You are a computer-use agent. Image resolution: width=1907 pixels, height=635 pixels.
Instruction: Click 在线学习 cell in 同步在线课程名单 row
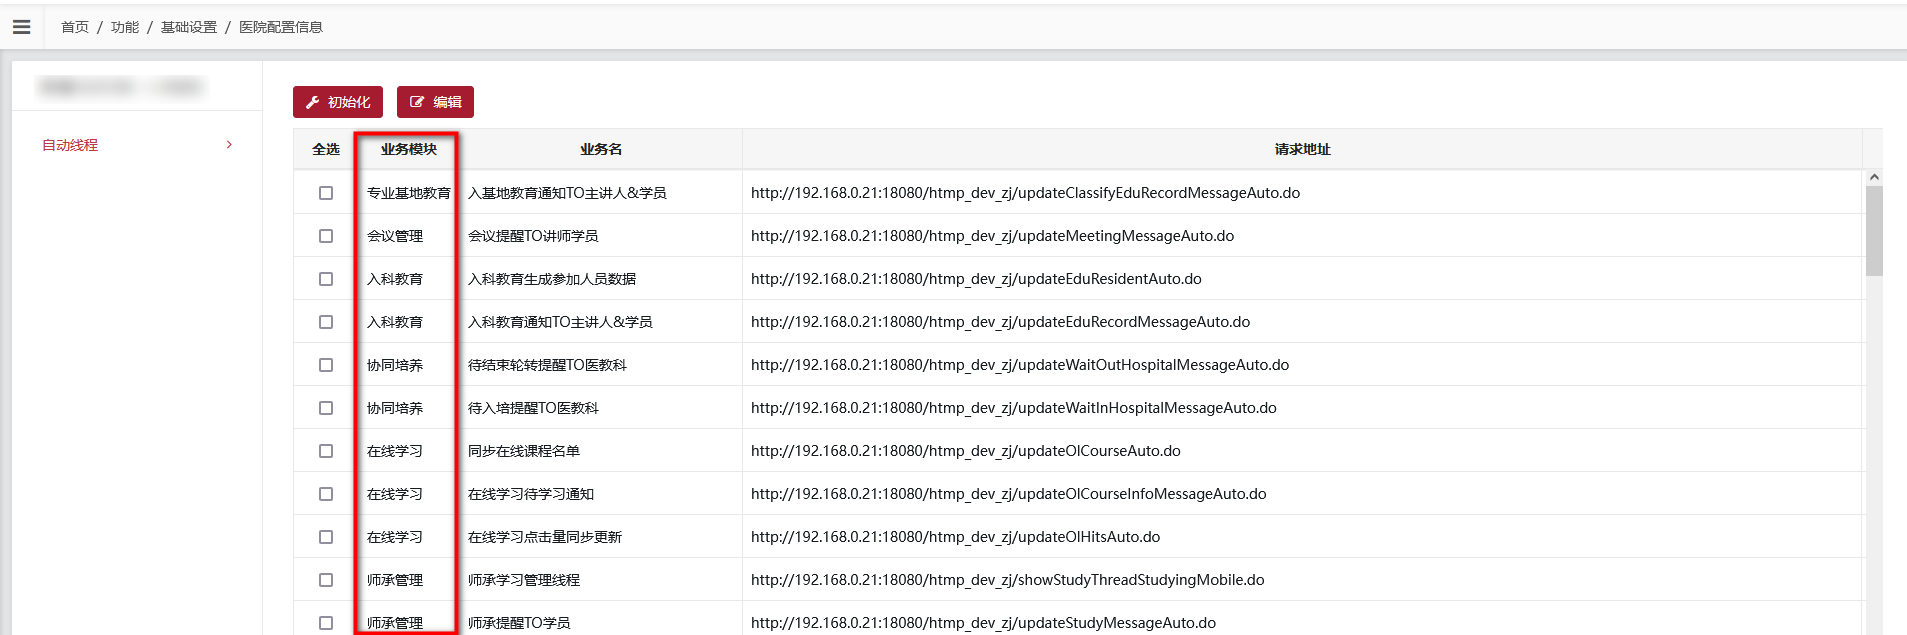pyautogui.click(x=395, y=451)
